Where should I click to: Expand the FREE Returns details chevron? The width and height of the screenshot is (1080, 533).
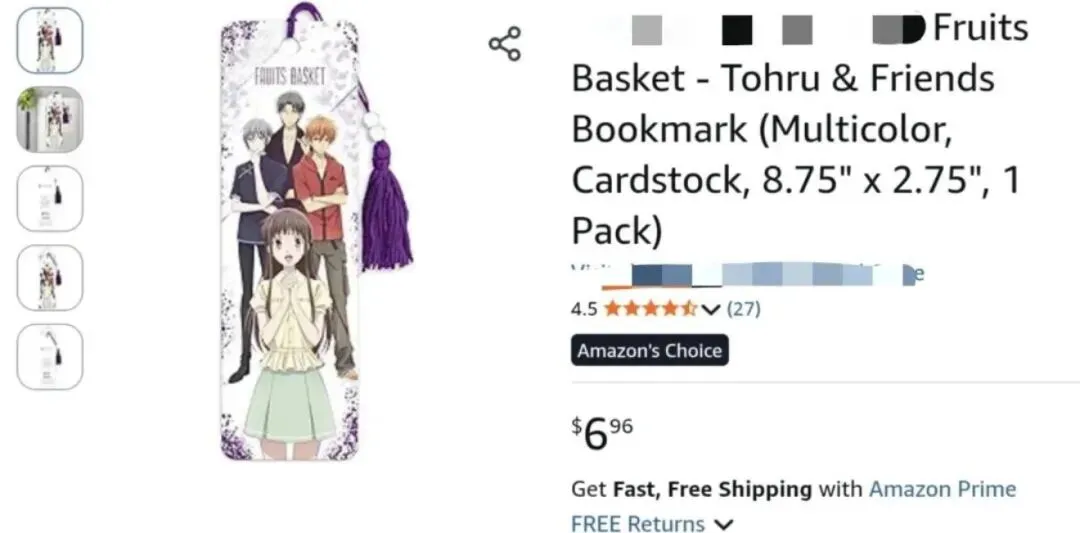click(x=724, y=524)
